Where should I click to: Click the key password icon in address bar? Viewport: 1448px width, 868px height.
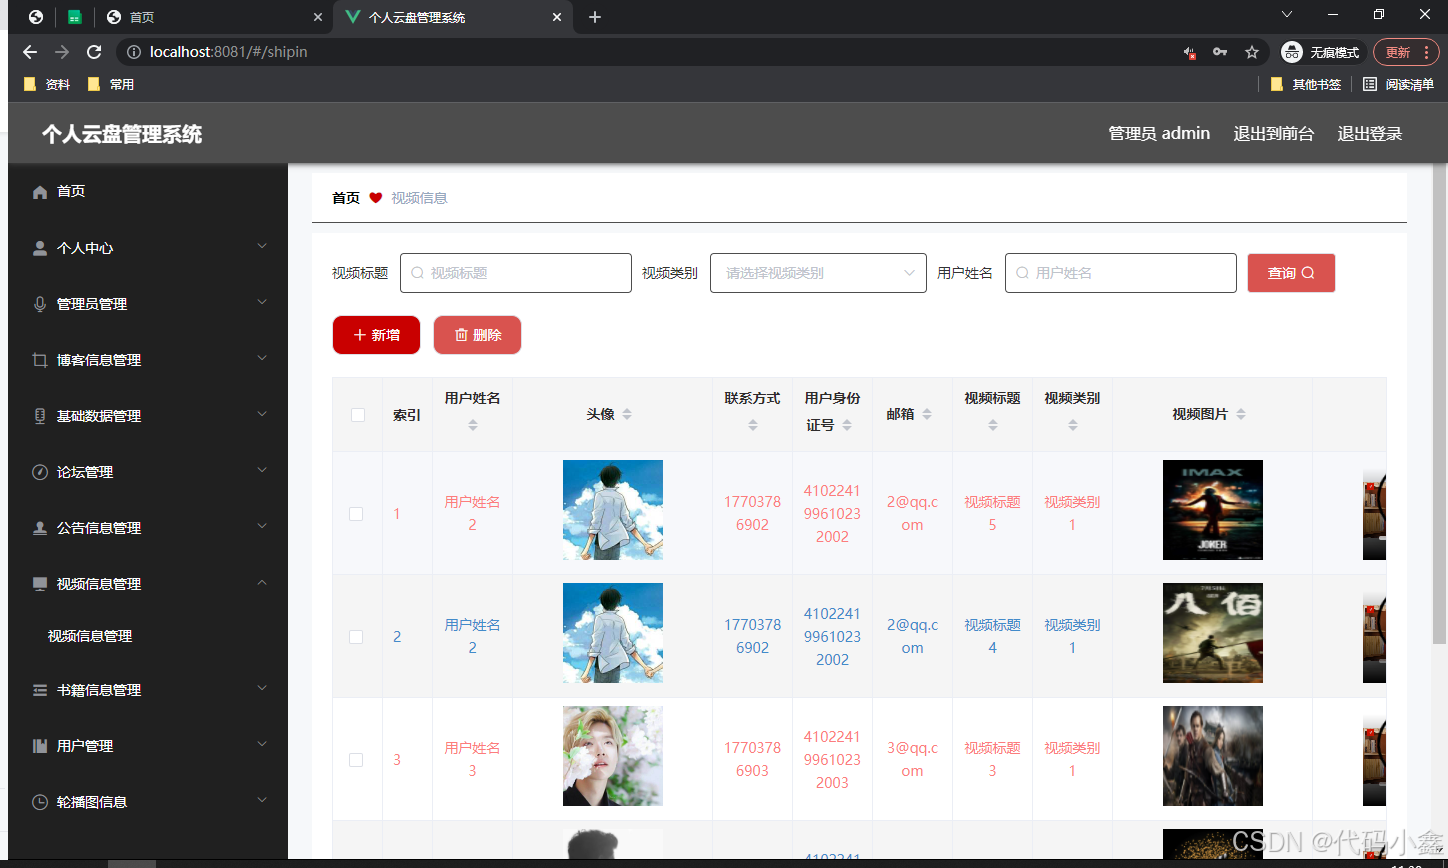[1220, 52]
